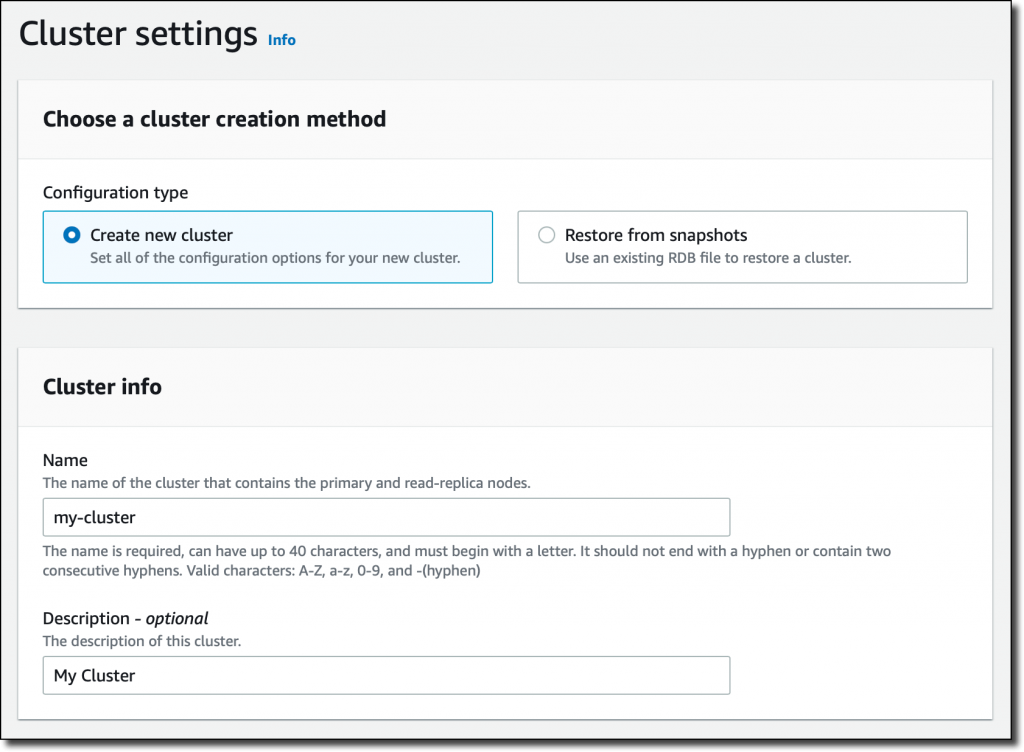Image resolution: width=1024 pixels, height=752 pixels.
Task: Click the primary and read-replica nodes description
Action: coord(287,483)
